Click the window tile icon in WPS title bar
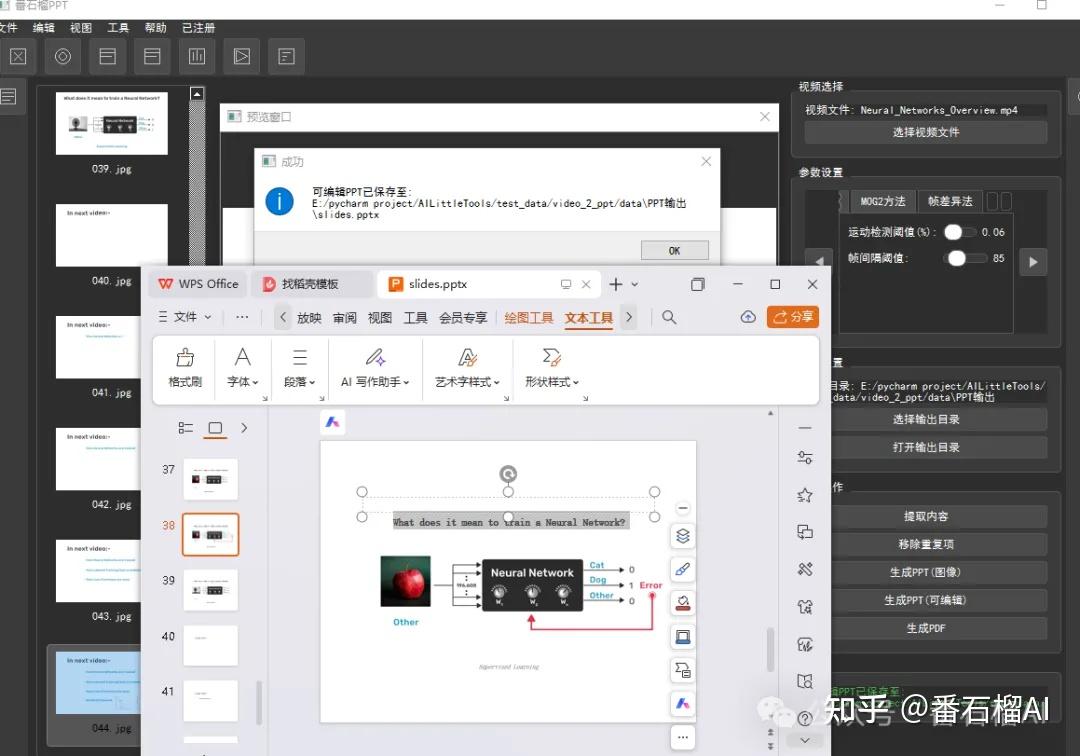 tap(698, 284)
